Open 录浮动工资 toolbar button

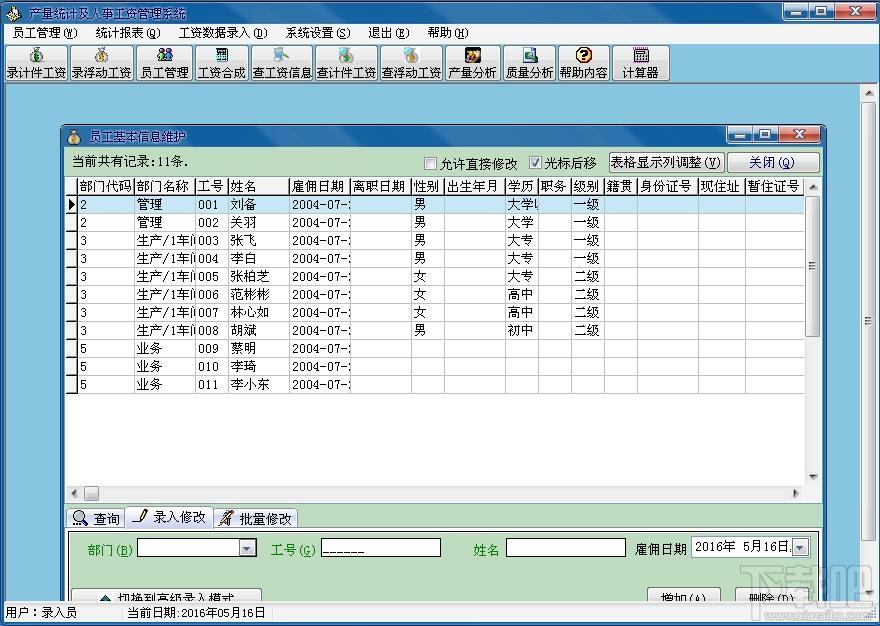point(102,63)
